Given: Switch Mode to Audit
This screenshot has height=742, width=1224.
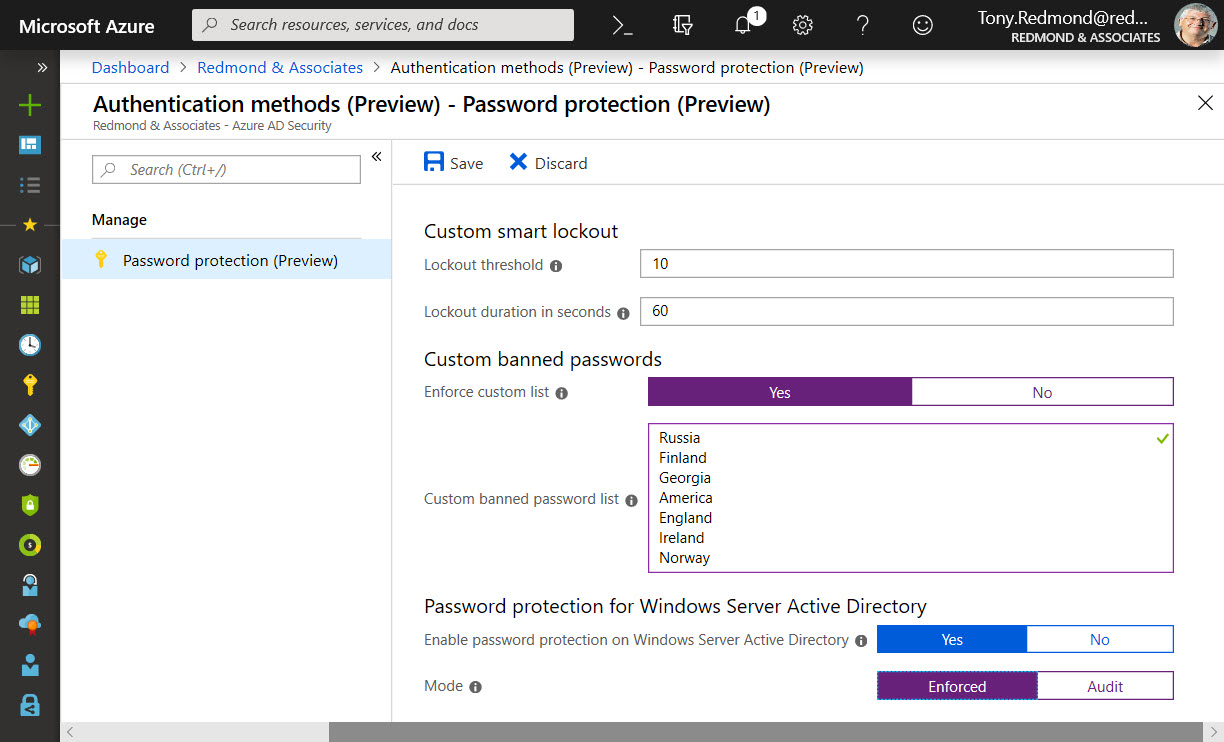Looking at the screenshot, I should tap(1105, 686).
